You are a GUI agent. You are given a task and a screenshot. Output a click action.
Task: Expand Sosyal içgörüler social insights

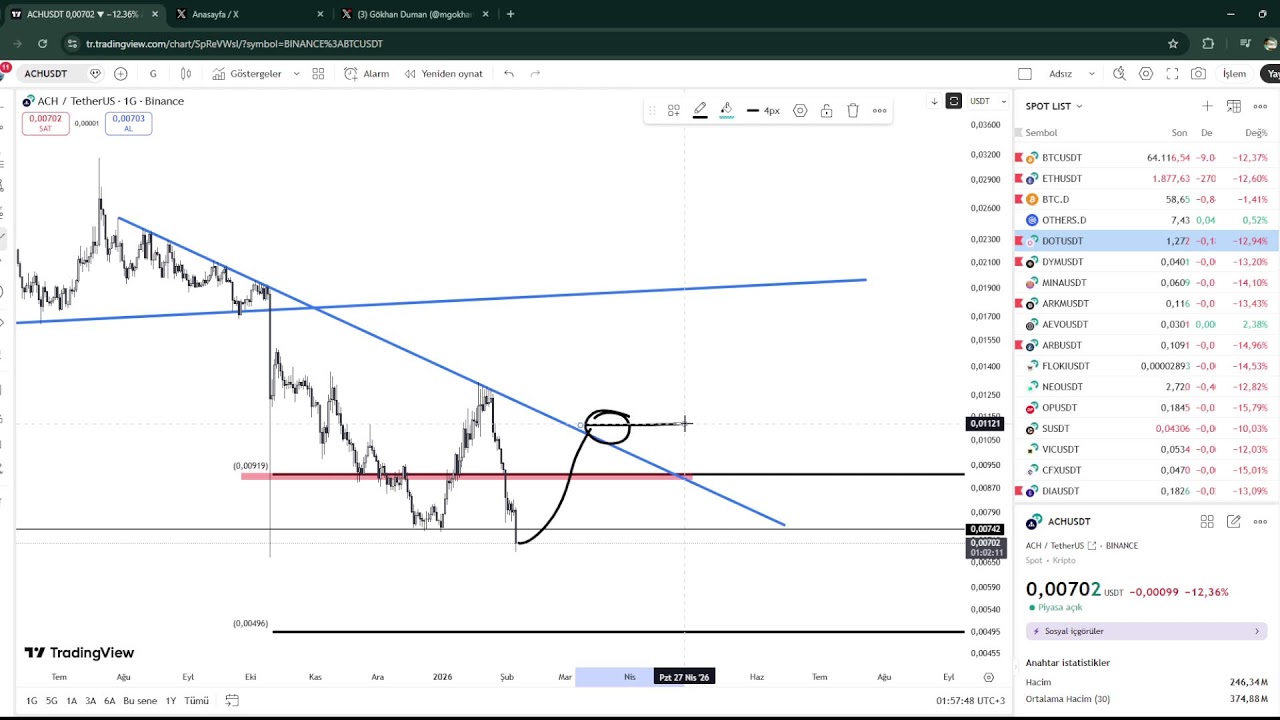(x=1147, y=631)
